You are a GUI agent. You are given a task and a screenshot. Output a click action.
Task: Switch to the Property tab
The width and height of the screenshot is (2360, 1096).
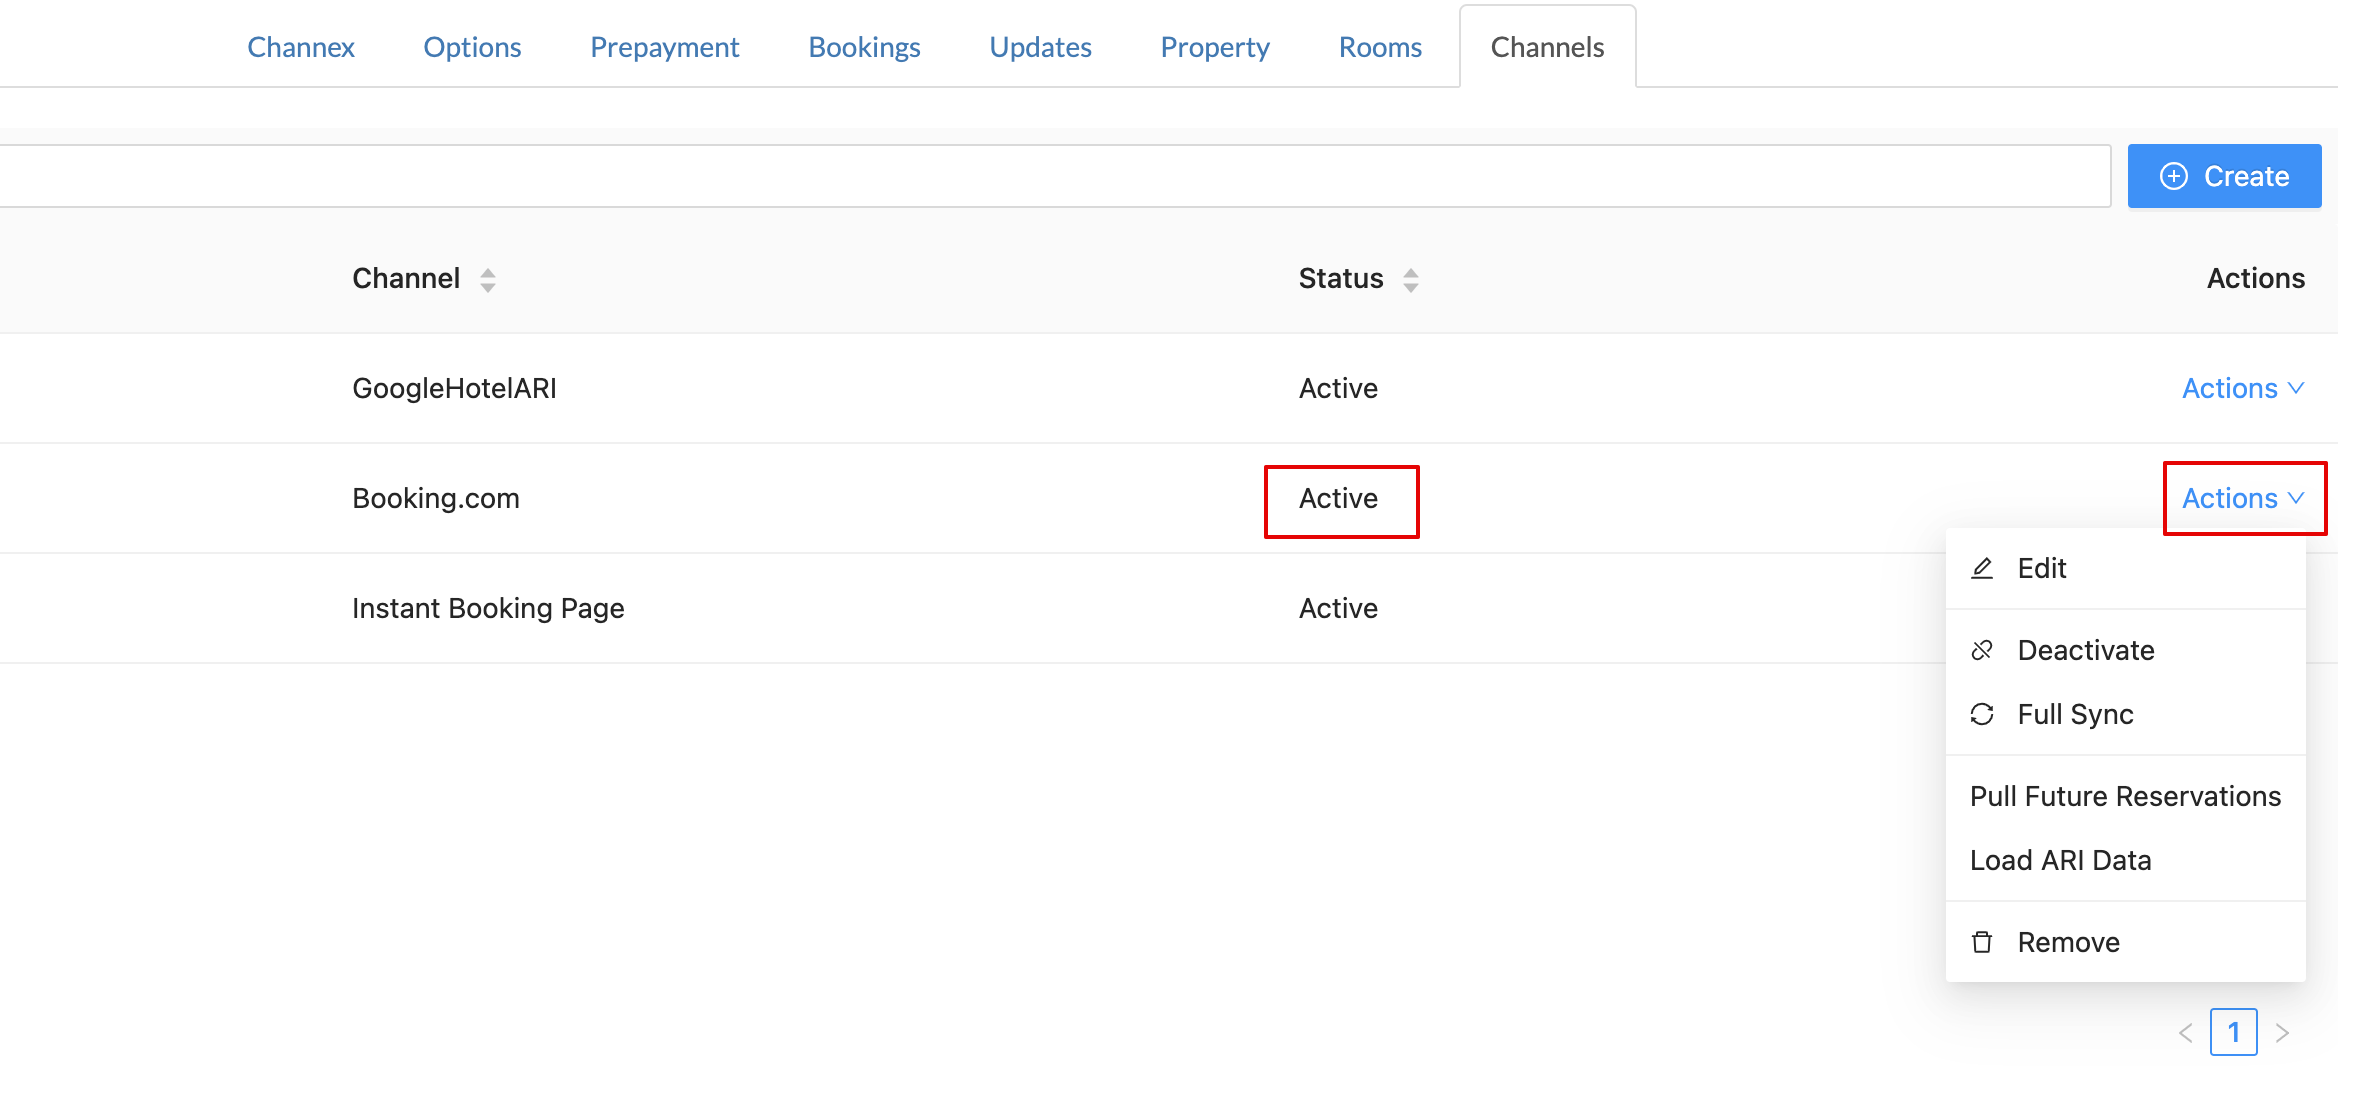tap(1214, 47)
